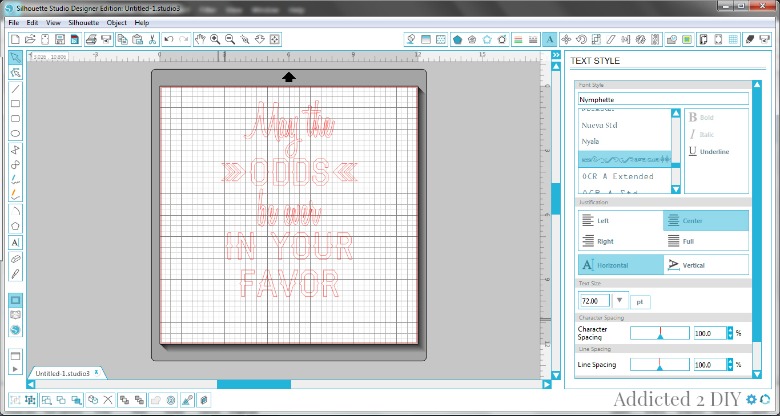Click the 72.00 text size field
780x416 pixels.
click(594, 301)
